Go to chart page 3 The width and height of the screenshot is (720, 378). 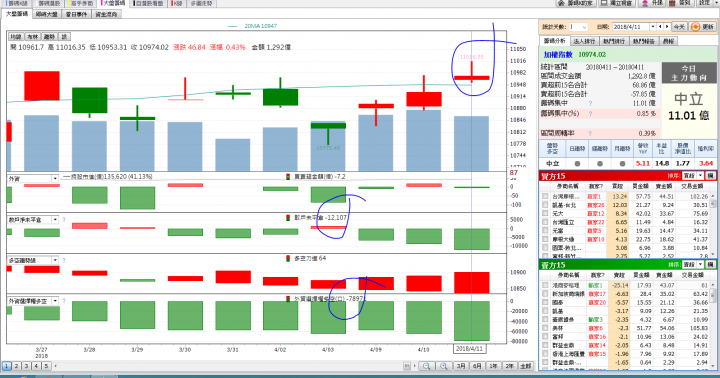[26, 366]
